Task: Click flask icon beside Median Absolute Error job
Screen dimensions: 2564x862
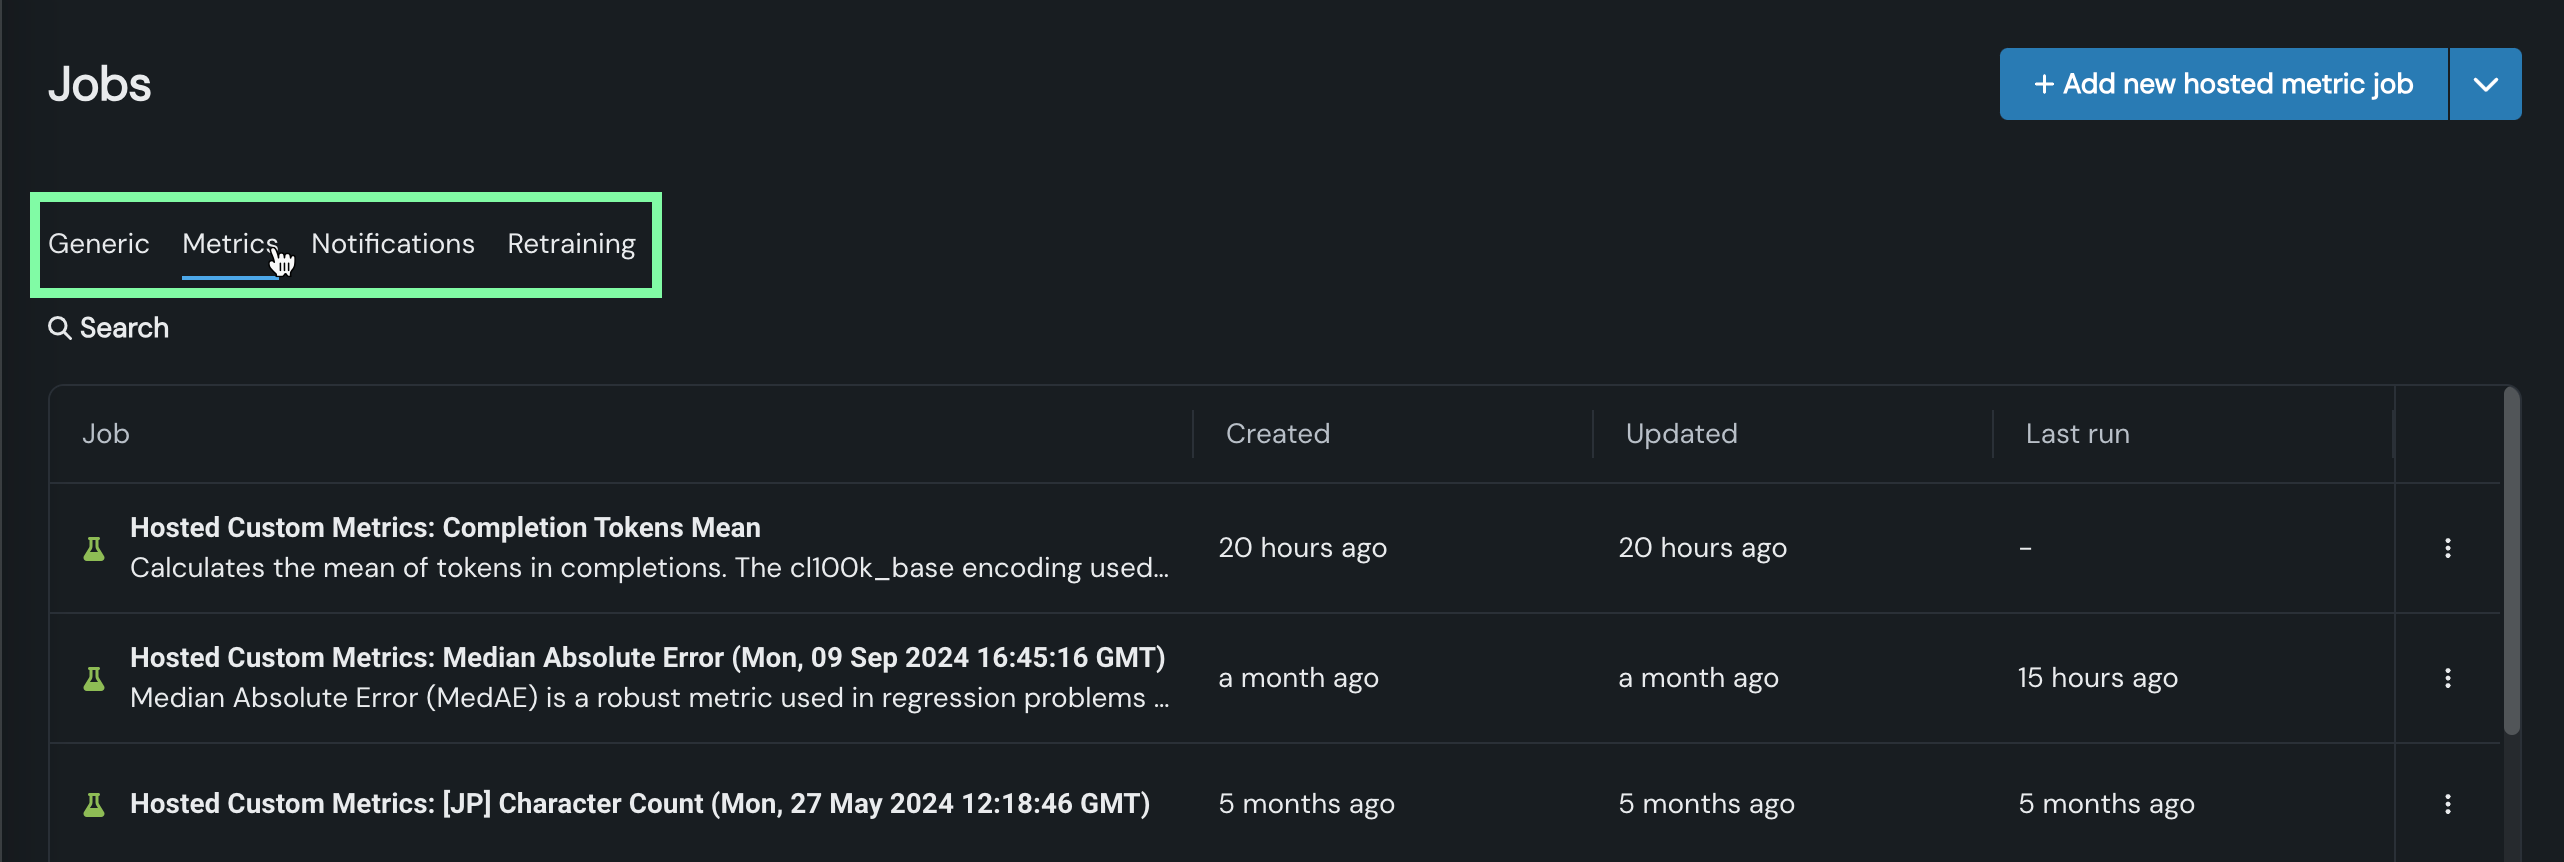Action: pos(94,678)
